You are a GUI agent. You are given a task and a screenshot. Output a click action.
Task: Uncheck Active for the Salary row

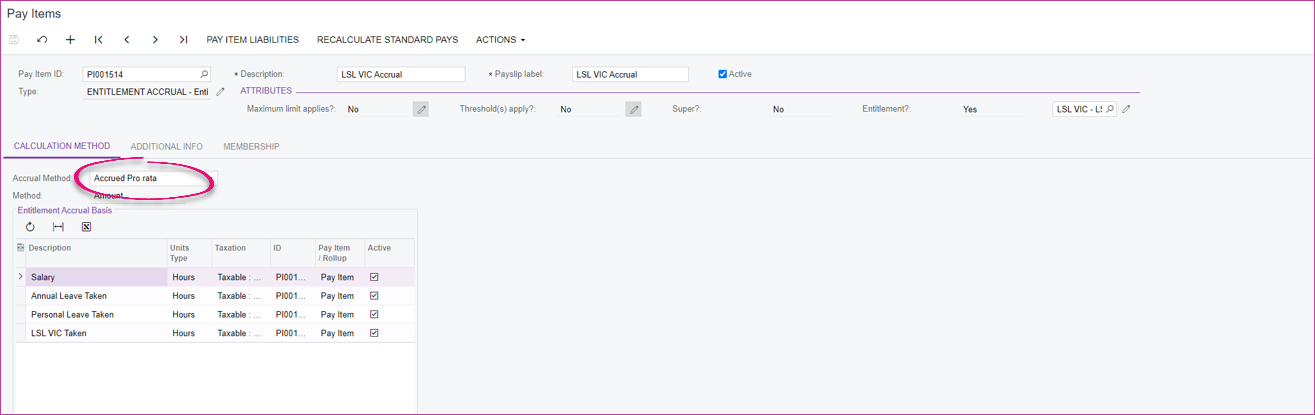pos(374,277)
